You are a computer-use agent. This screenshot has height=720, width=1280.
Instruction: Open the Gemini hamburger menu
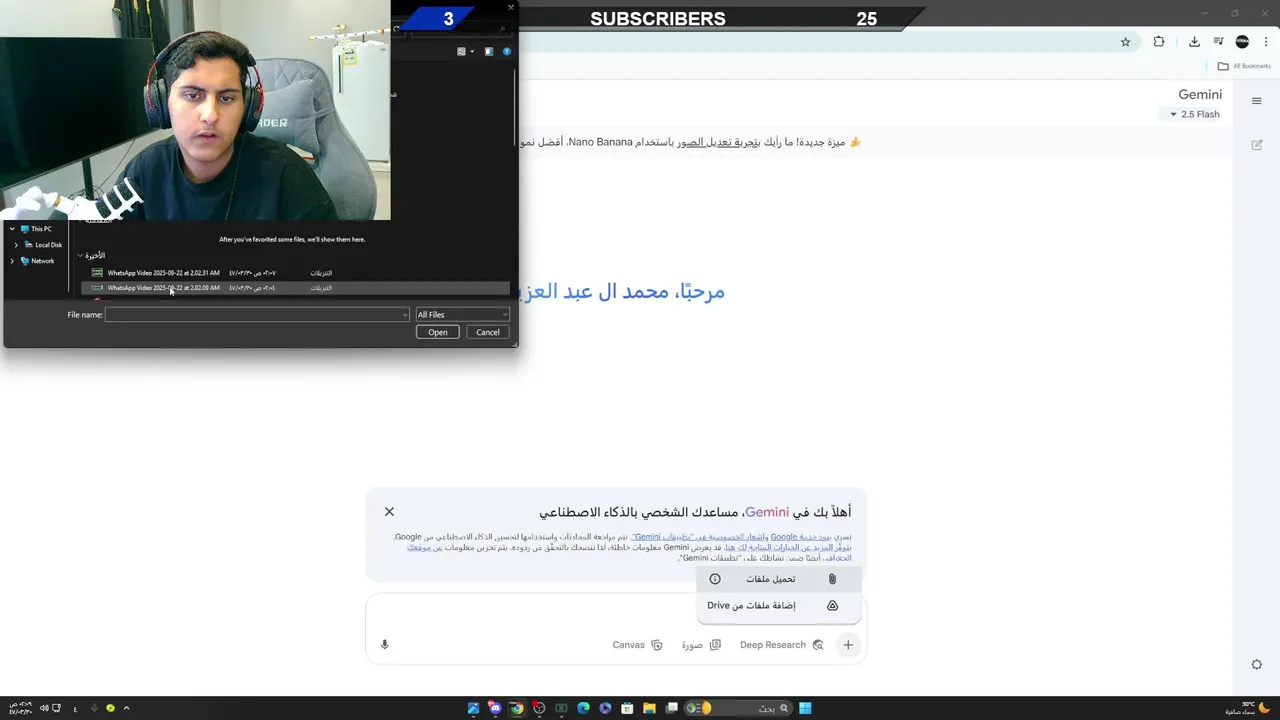[x=1257, y=101]
